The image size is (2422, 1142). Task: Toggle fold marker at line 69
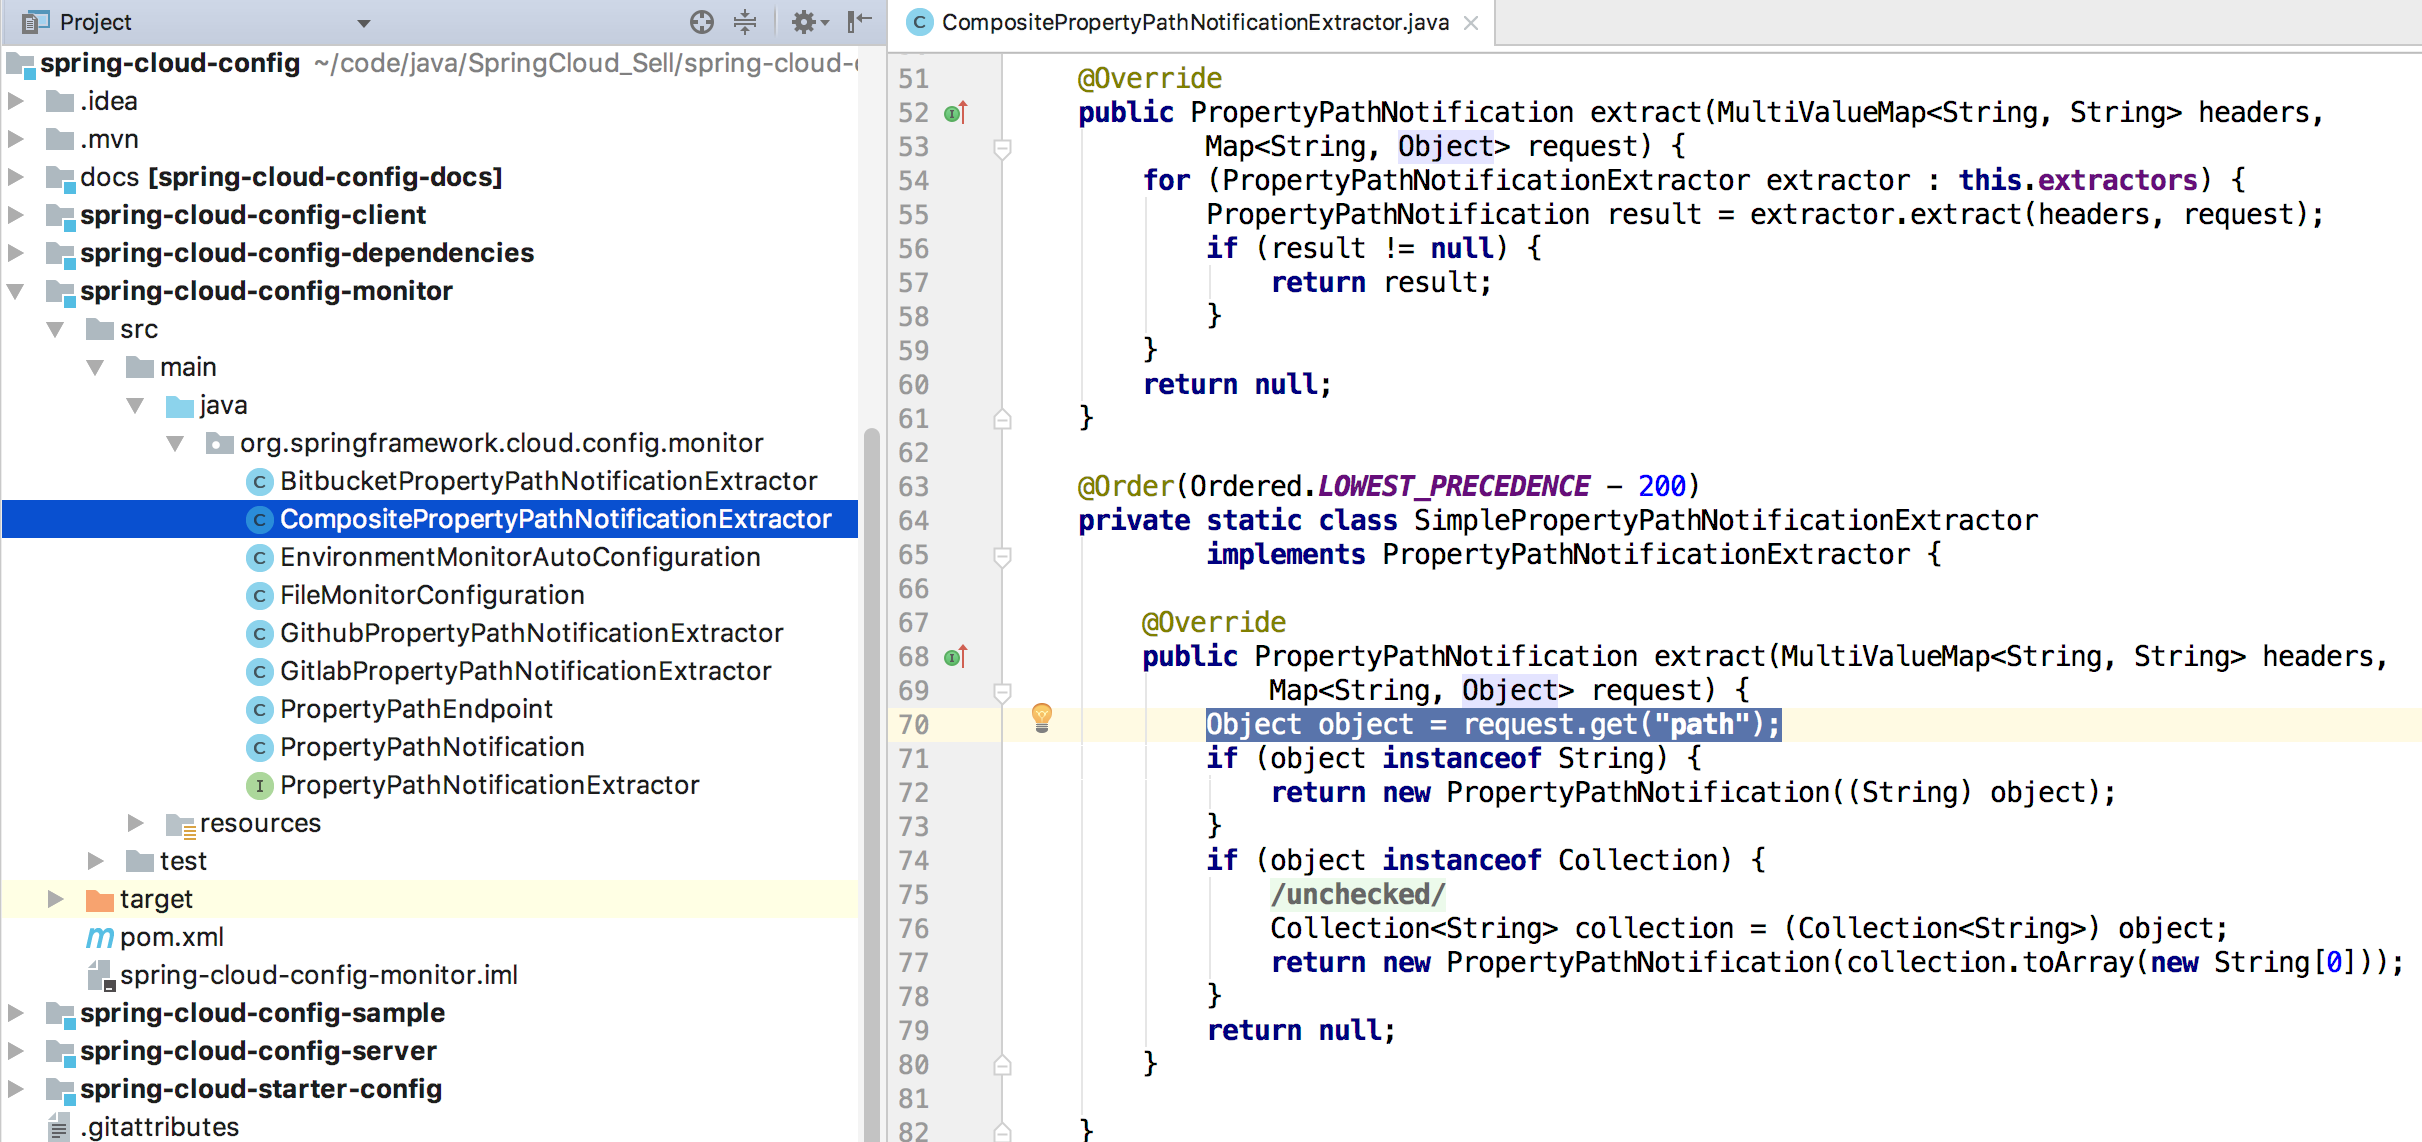click(x=1002, y=692)
